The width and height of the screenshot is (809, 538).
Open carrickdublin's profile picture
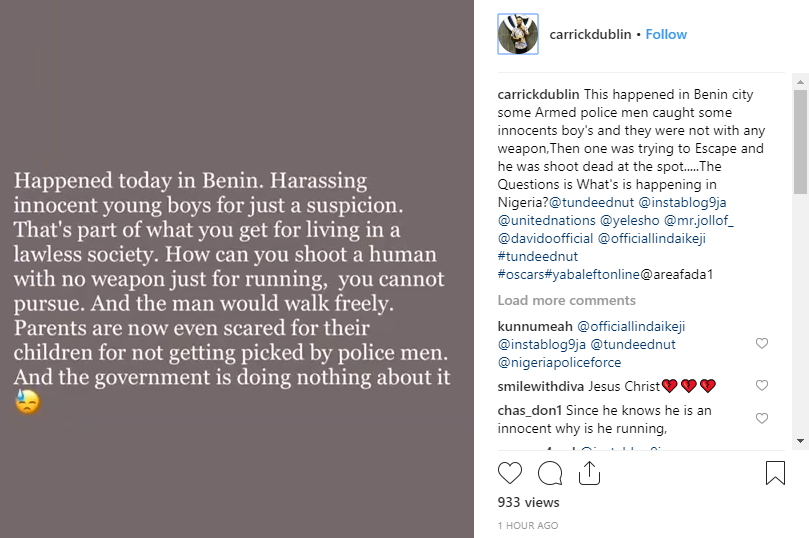tap(518, 34)
